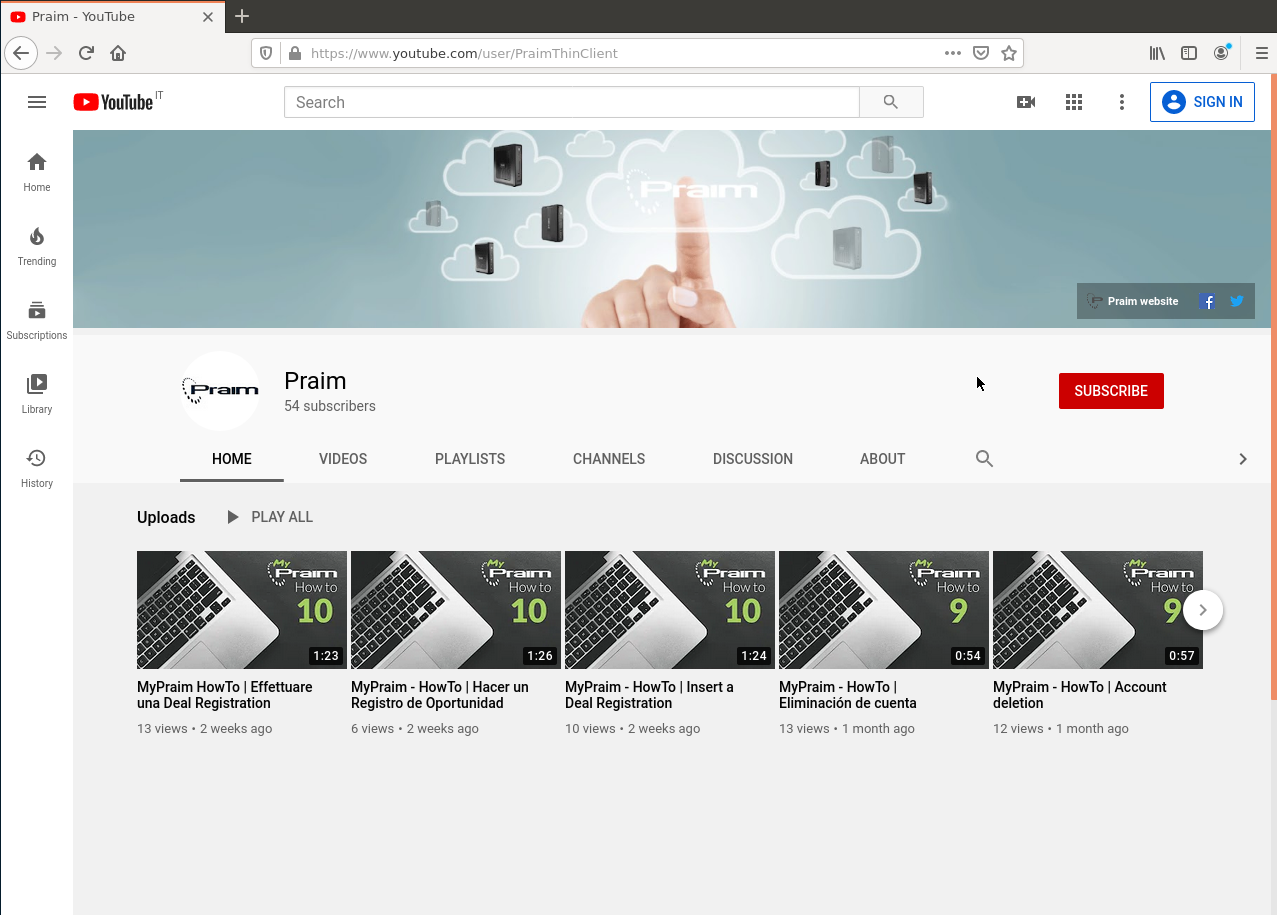Click the '54 subscribers' text
The image size is (1277, 915).
(330, 406)
